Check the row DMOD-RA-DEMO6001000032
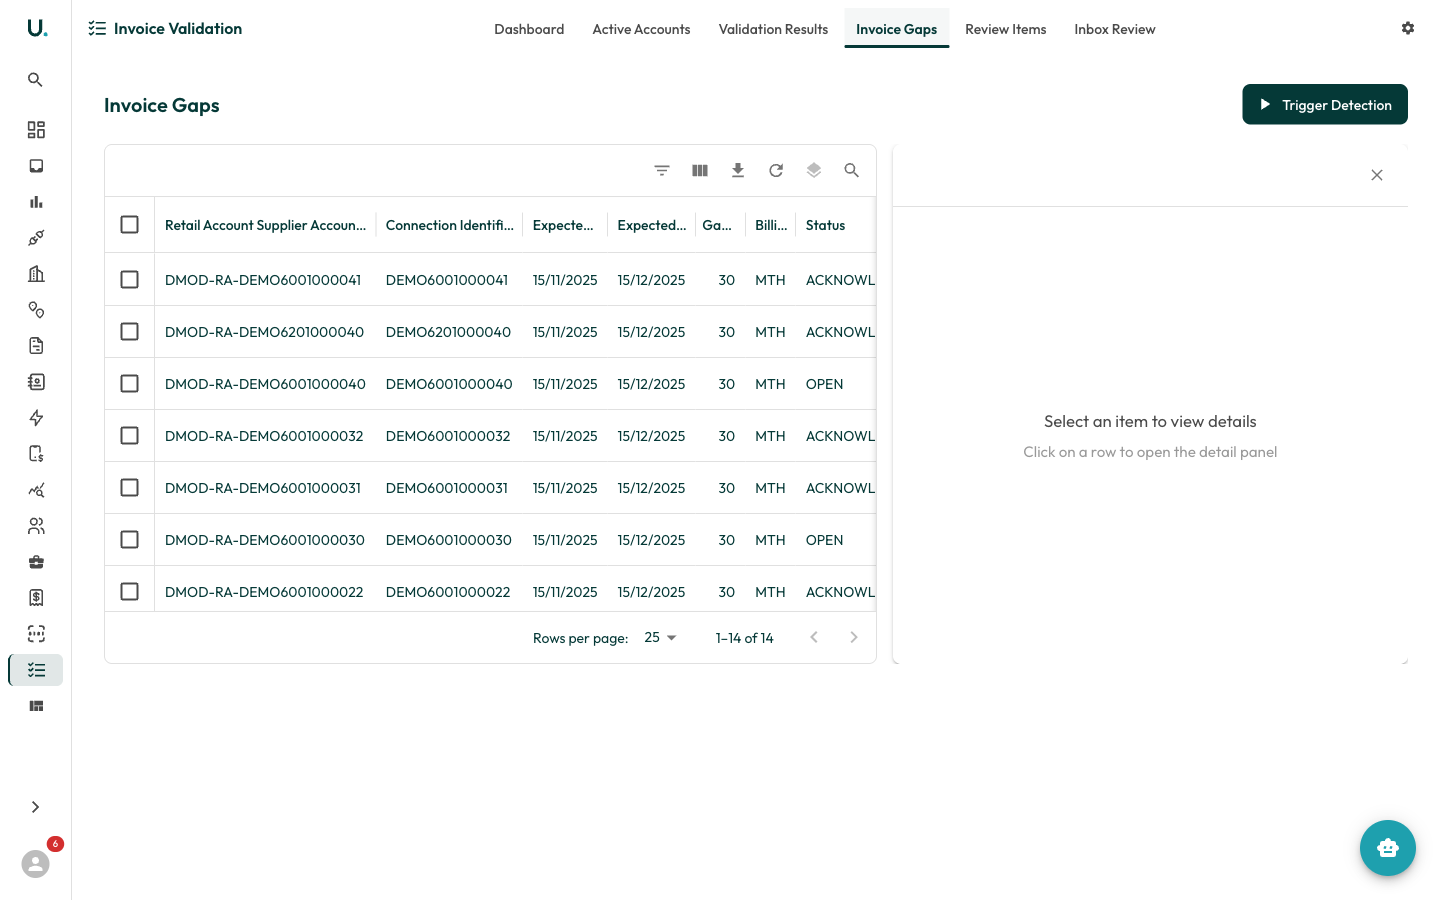 (130, 435)
